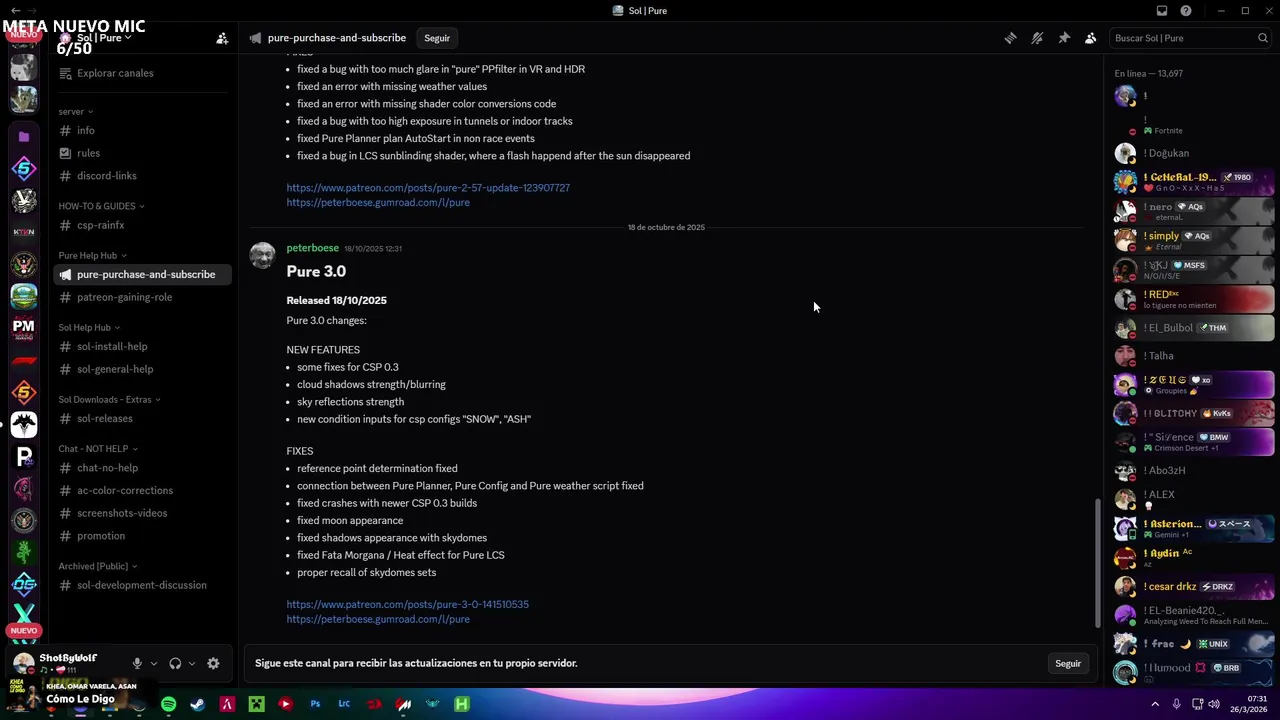Click the search magnifier icon

pyautogui.click(x=1263, y=38)
